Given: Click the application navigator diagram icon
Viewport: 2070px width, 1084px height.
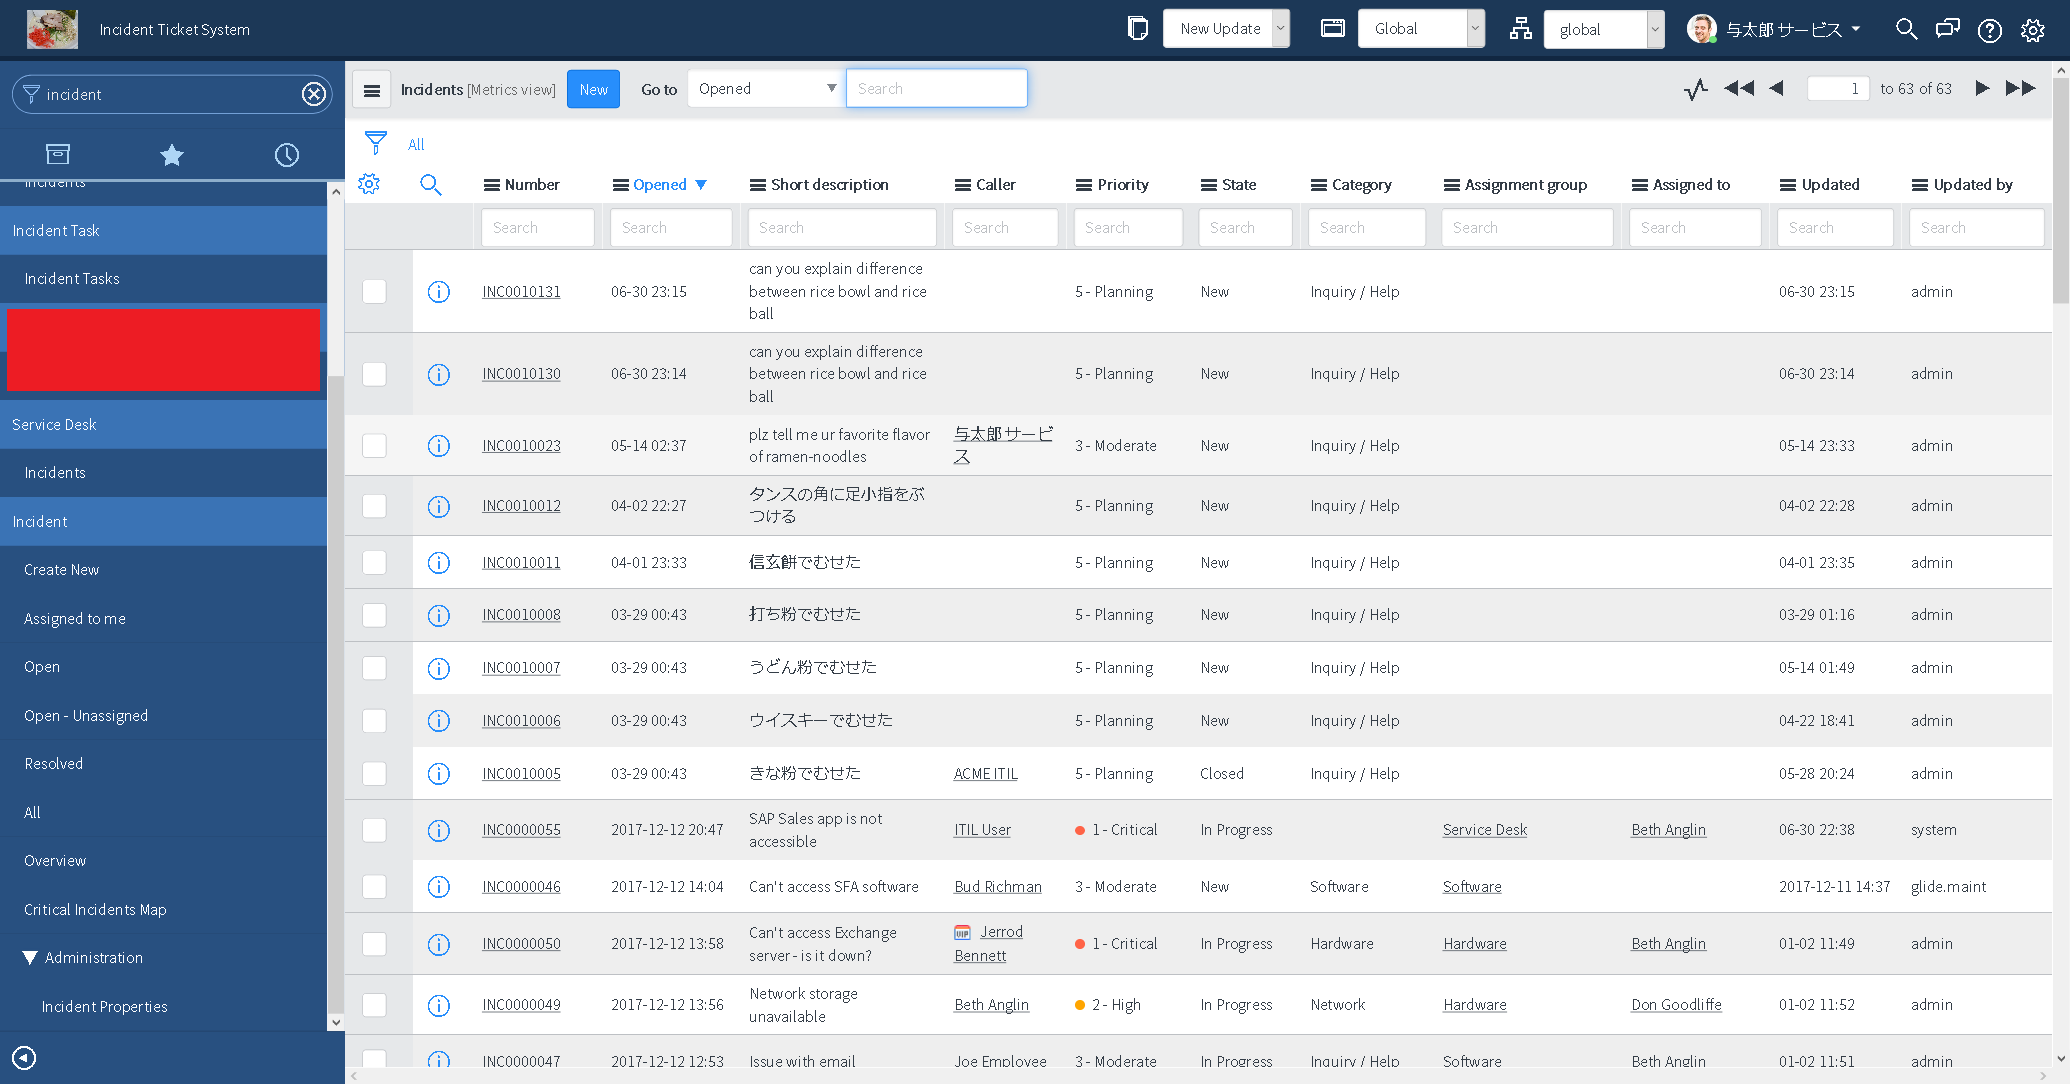Looking at the screenshot, I should click(x=1520, y=29).
